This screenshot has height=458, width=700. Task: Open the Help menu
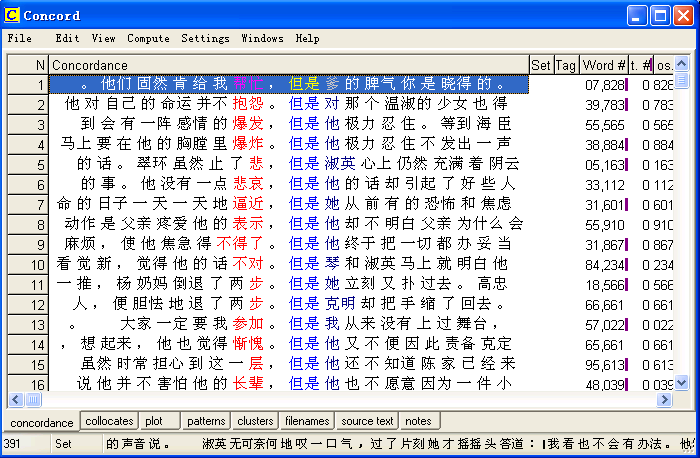coord(307,38)
